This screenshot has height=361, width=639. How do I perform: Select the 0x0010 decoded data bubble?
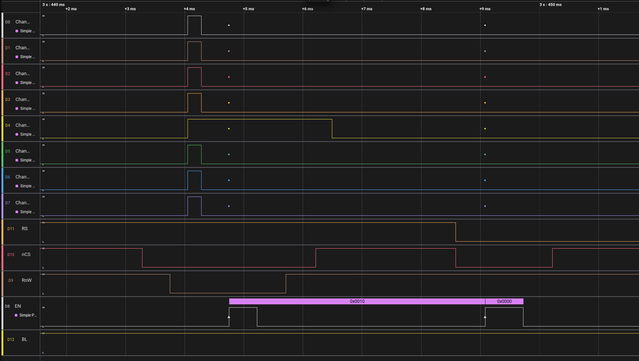coord(357,302)
